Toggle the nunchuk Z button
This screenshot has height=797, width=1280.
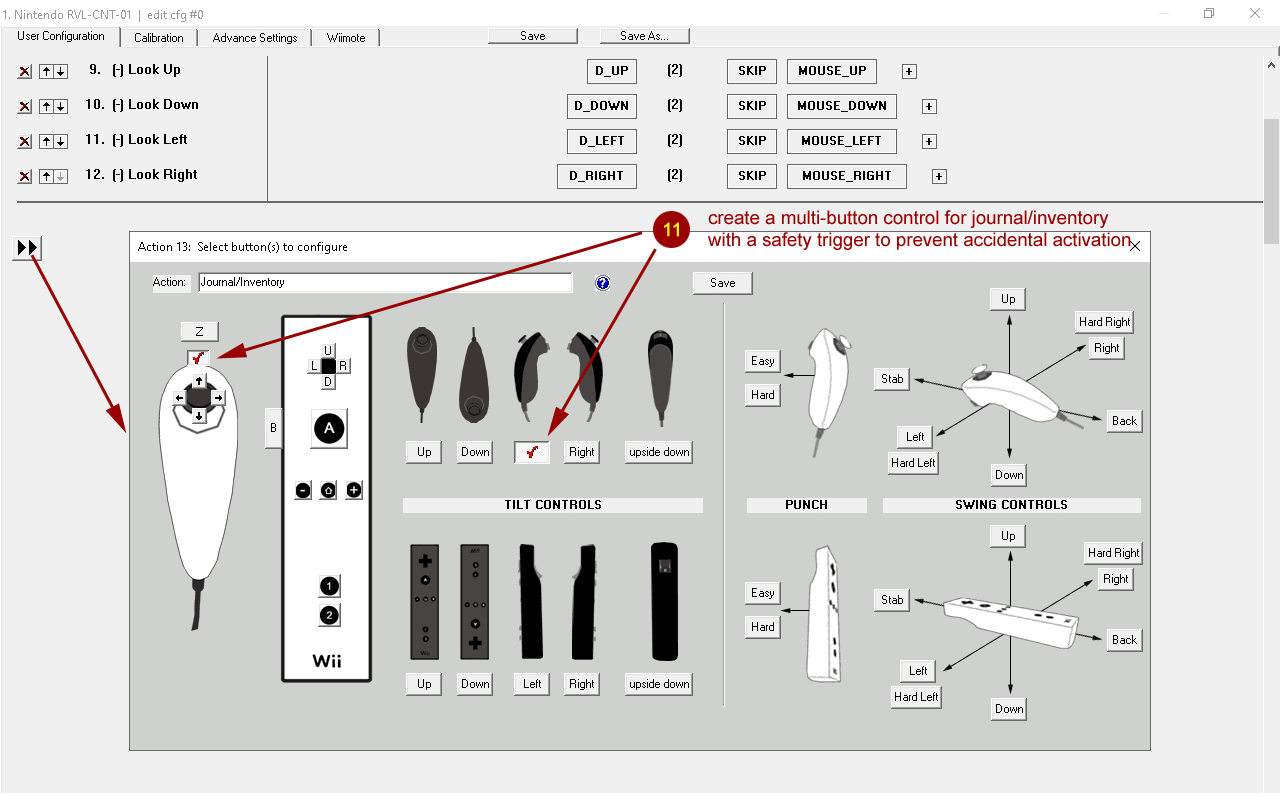coord(199,331)
